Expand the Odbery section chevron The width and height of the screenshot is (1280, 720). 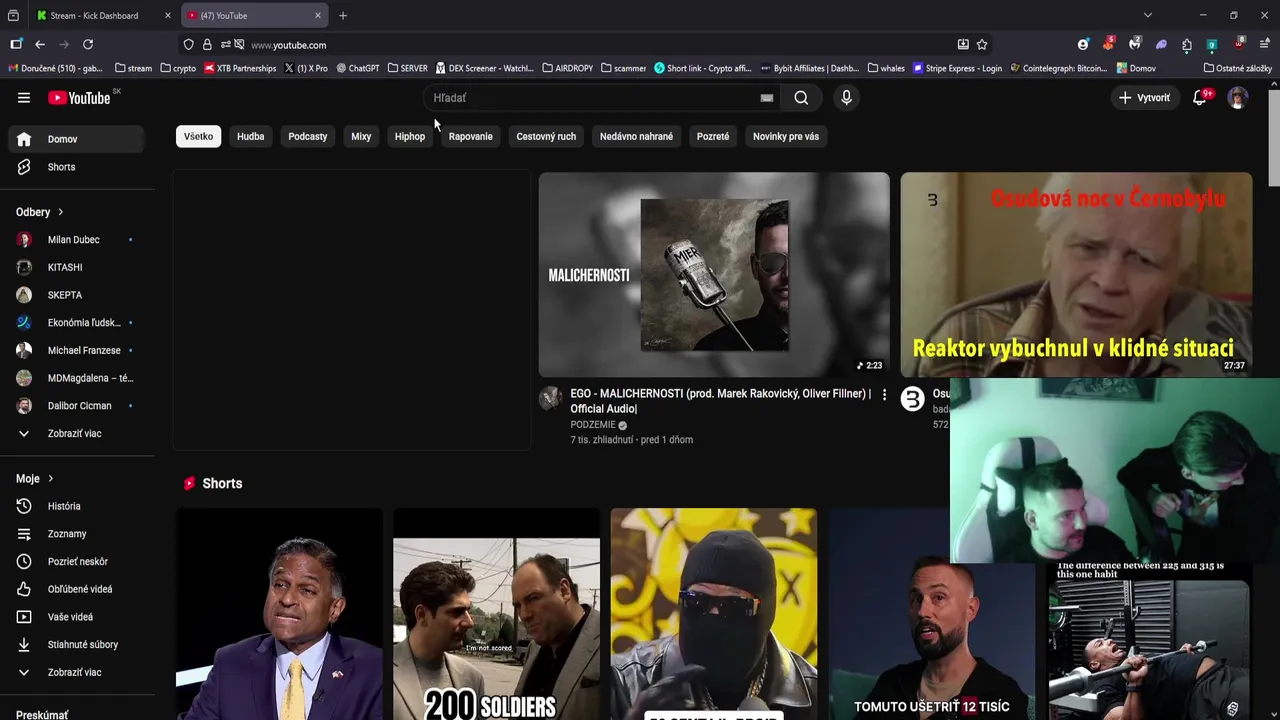(x=60, y=212)
